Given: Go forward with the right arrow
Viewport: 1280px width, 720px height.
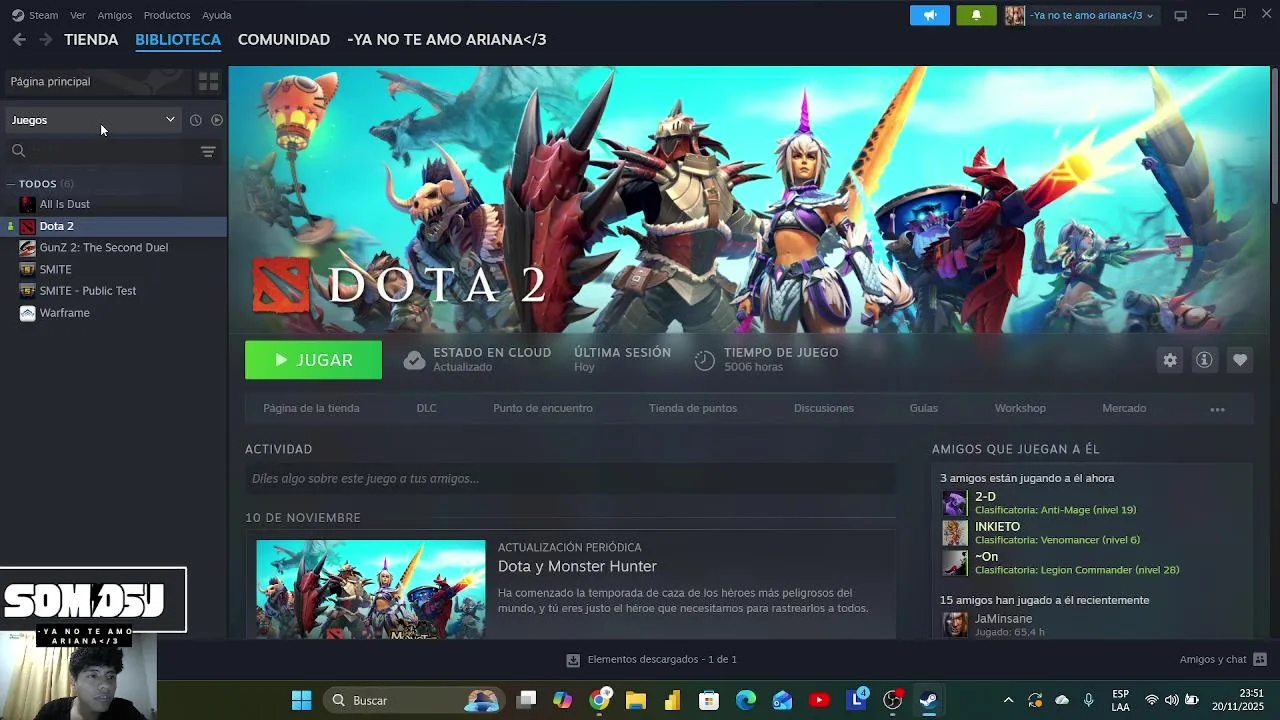Looking at the screenshot, I should click(x=45, y=39).
